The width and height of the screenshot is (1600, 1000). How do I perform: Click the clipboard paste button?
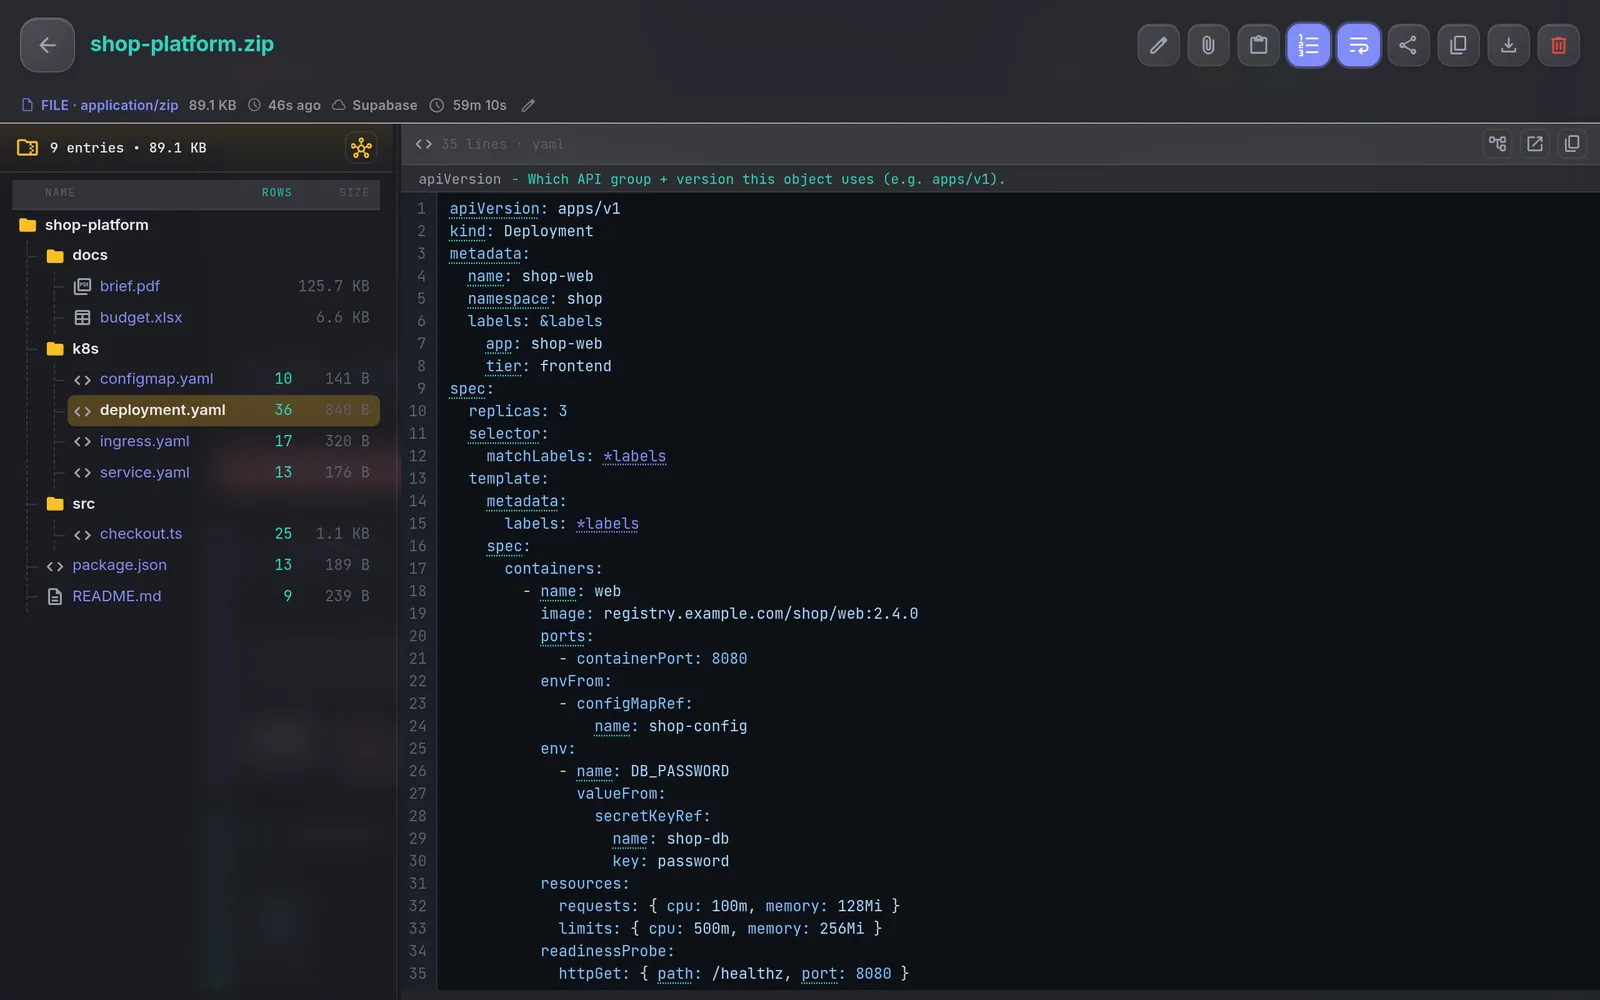[x=1258, y=45]
